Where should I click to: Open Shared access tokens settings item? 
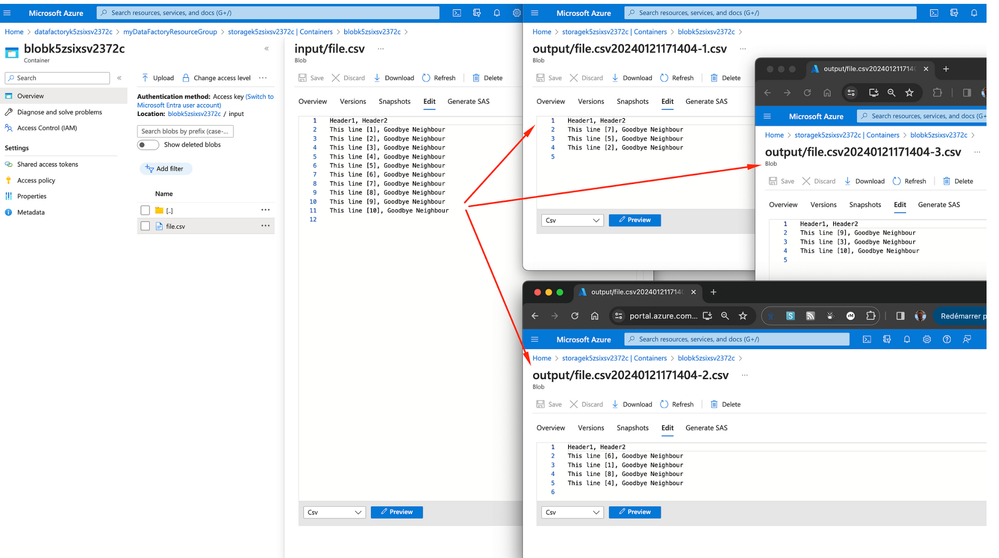click(48, 164)
